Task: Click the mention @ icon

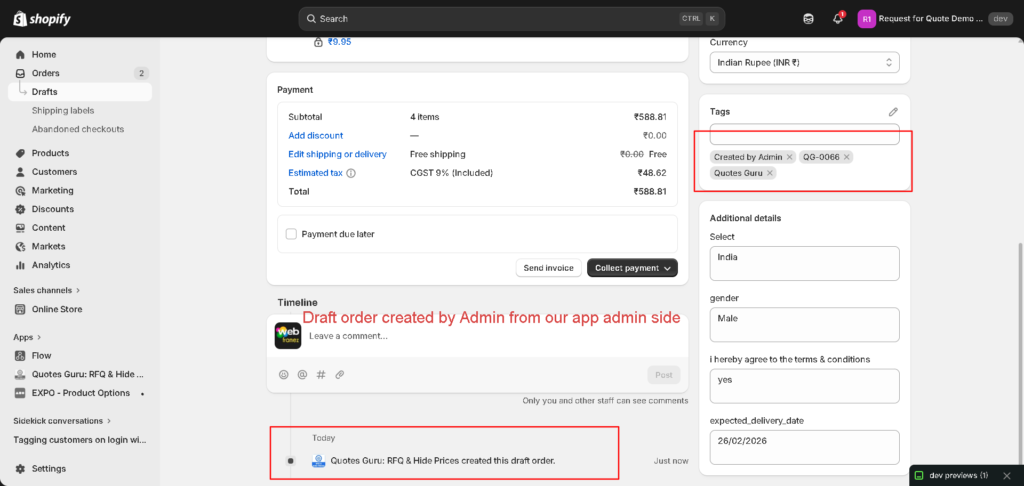Action: [302, 374]
